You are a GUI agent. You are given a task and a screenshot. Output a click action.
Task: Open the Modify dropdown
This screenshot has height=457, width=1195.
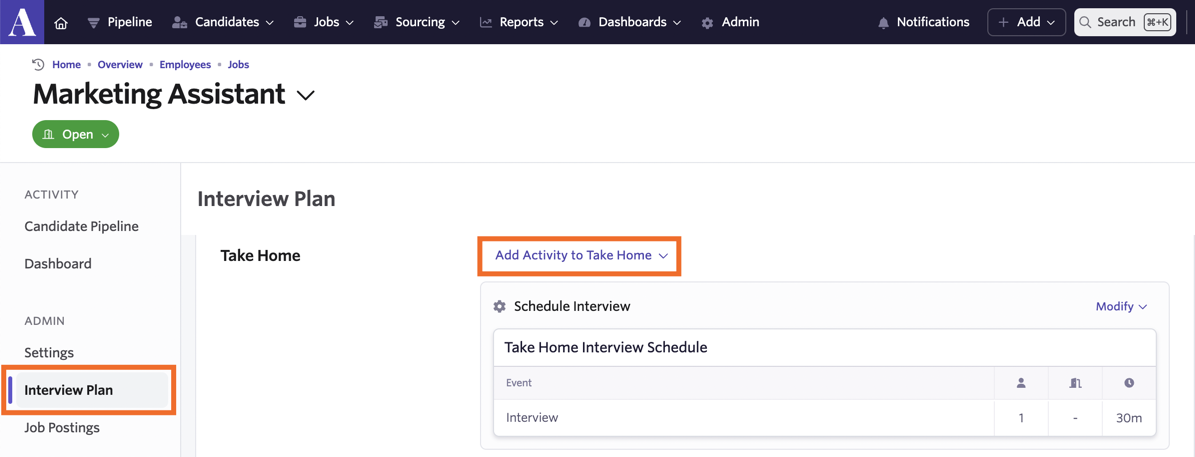coord(1121,306)
